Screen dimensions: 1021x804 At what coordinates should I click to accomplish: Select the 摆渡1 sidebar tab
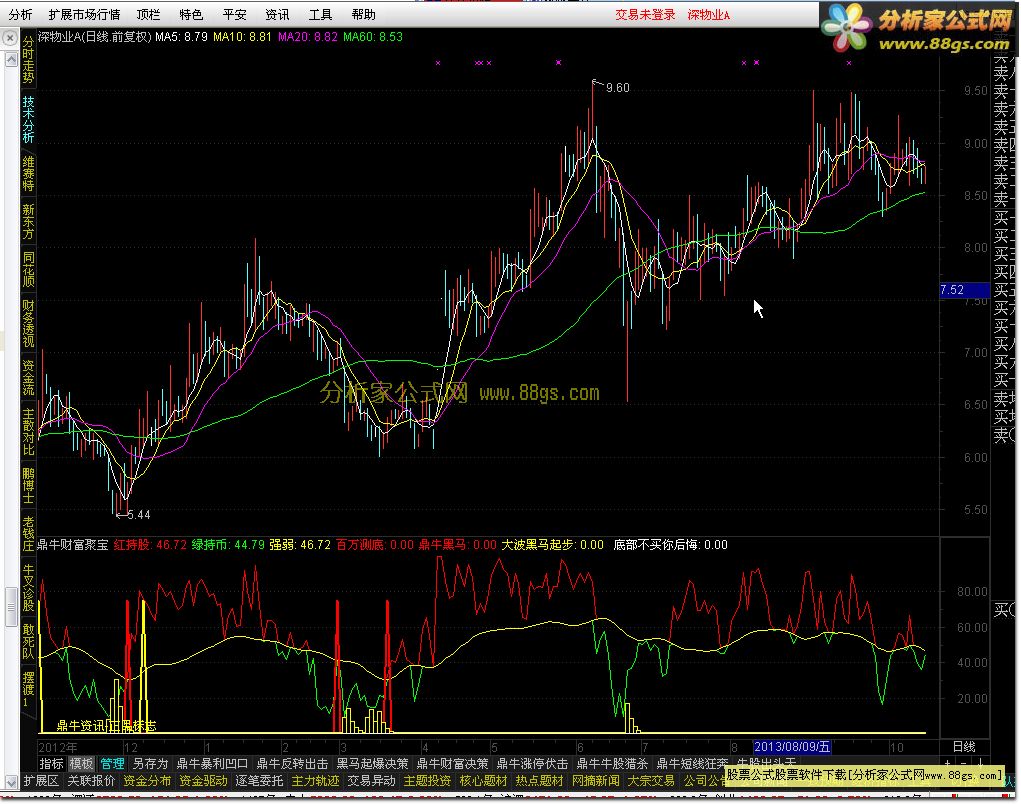coord(28,690)
